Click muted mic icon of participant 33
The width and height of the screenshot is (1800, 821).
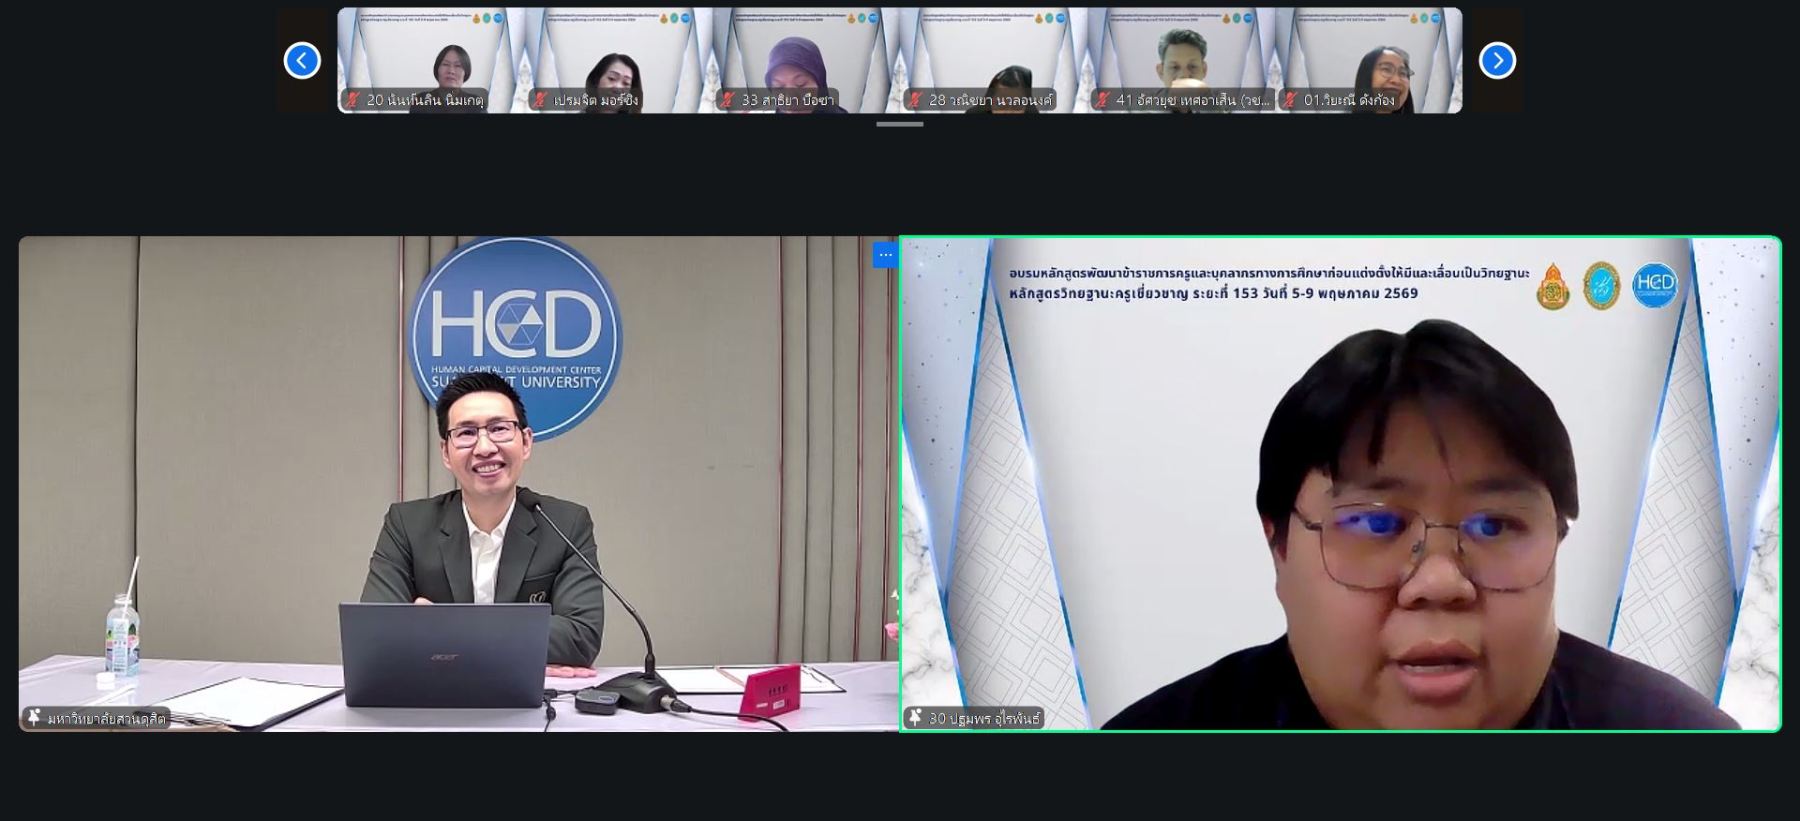[728, 100]
